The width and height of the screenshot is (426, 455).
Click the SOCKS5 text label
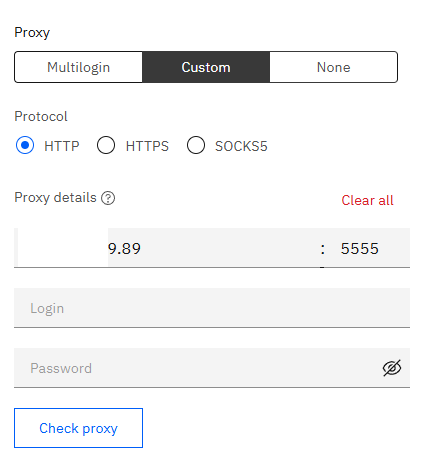click(241, 146)
